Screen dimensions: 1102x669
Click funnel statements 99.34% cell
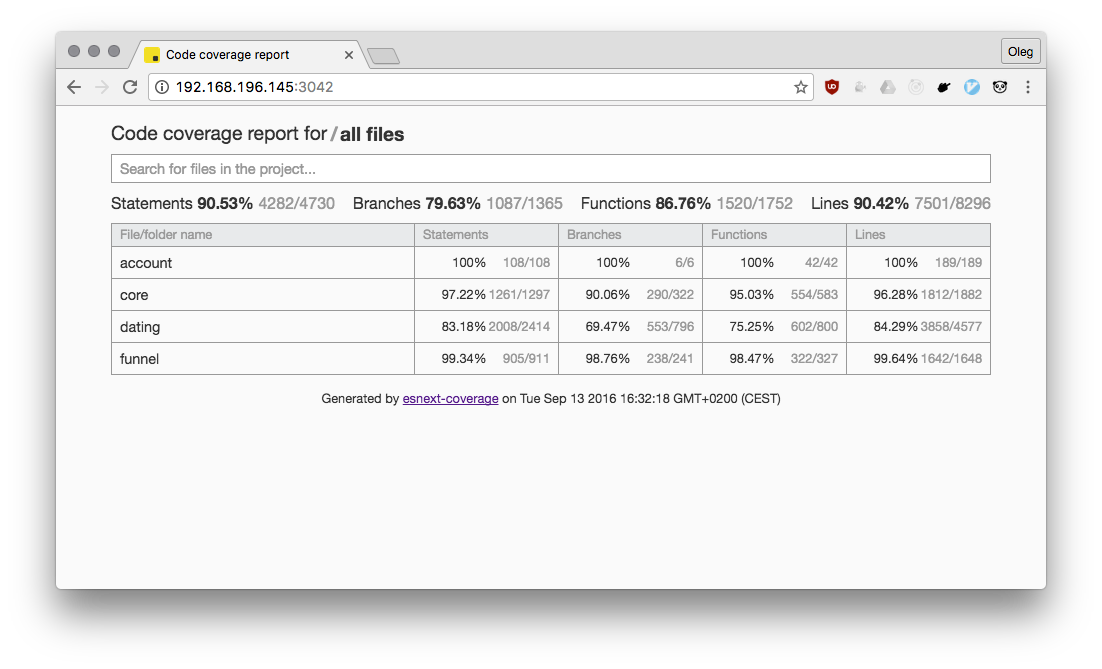tap(486, 358)
